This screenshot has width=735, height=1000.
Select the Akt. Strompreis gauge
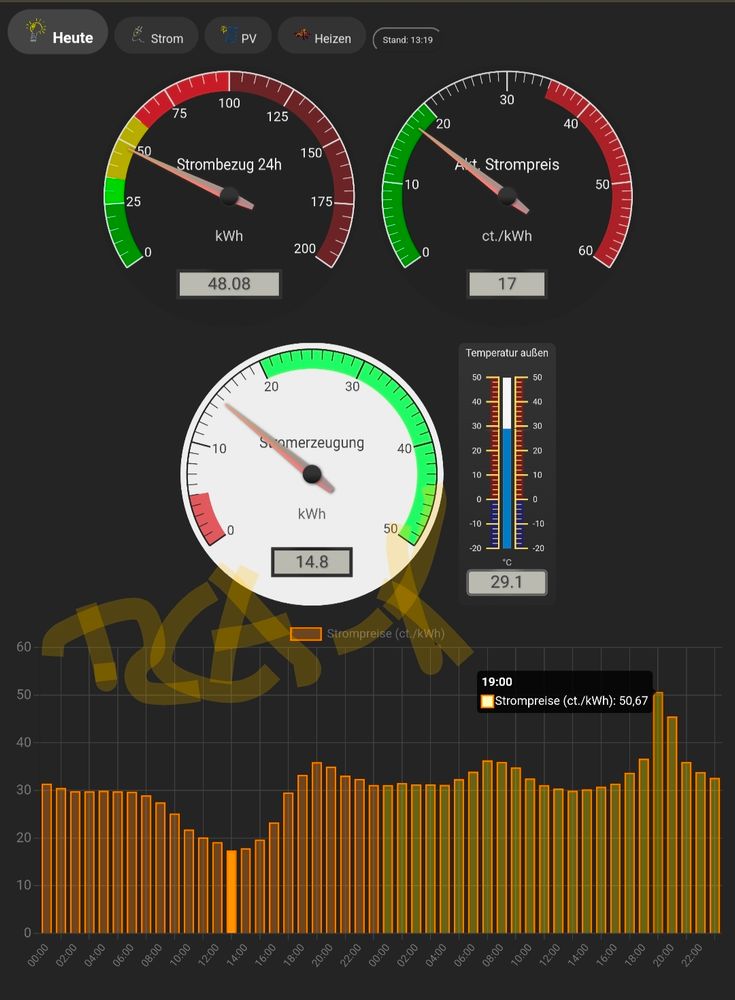click(507, 185)
